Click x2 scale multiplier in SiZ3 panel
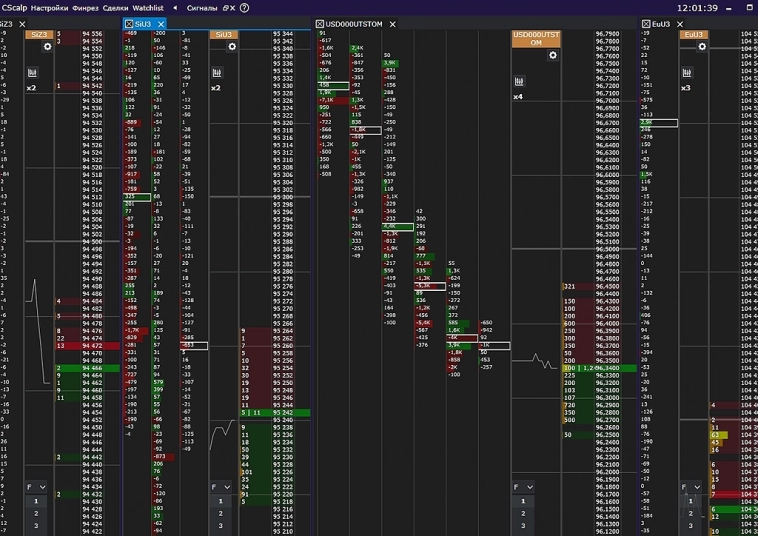Screen dimensions: 758x536 pos(31,88)
